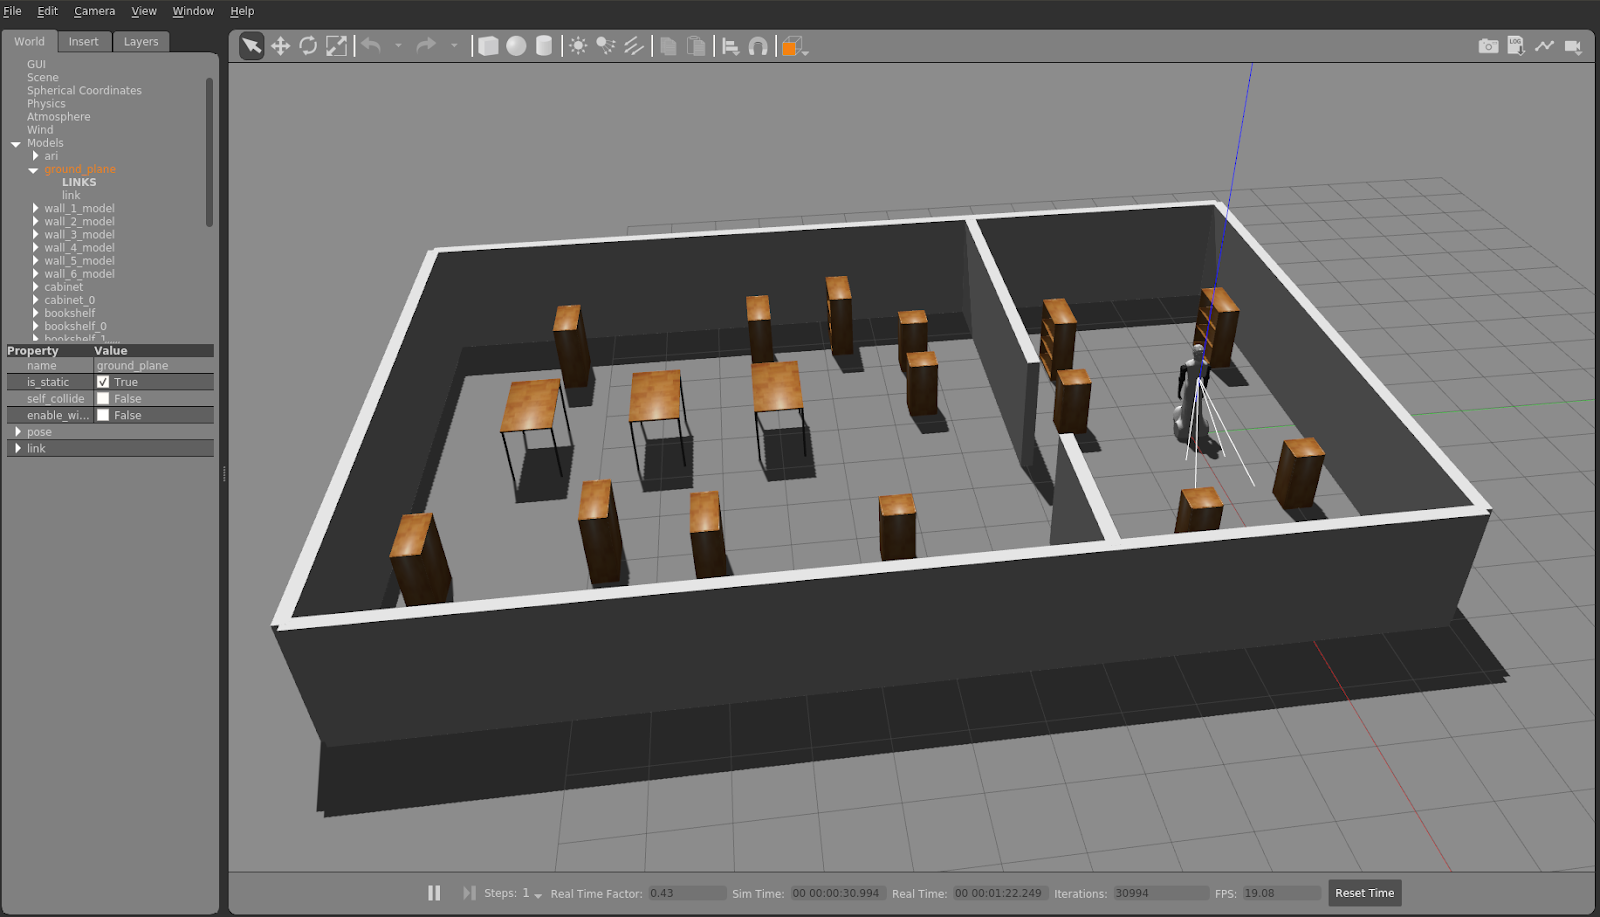Check the enable_wind property box
Viewport: 1600px width, 917px height.
point(104,414)
